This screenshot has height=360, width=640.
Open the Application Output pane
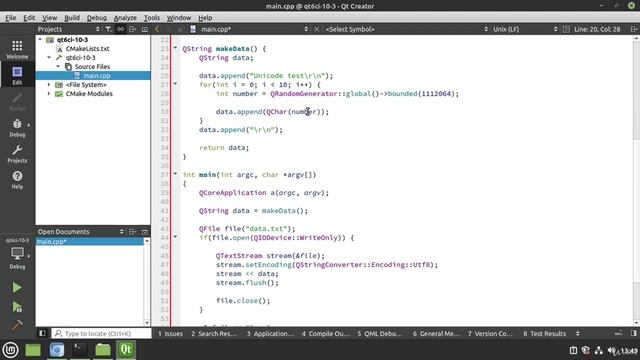pos(270,333)
